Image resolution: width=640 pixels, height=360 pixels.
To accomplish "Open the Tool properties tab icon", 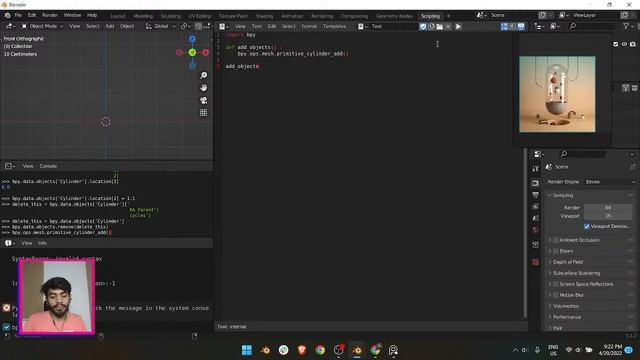I will click(x=536, y=169).
